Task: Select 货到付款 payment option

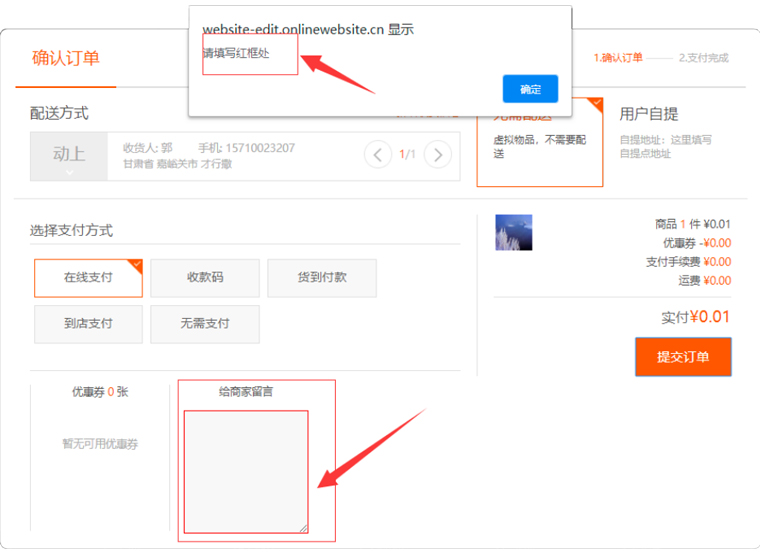Action: (321, 278)
